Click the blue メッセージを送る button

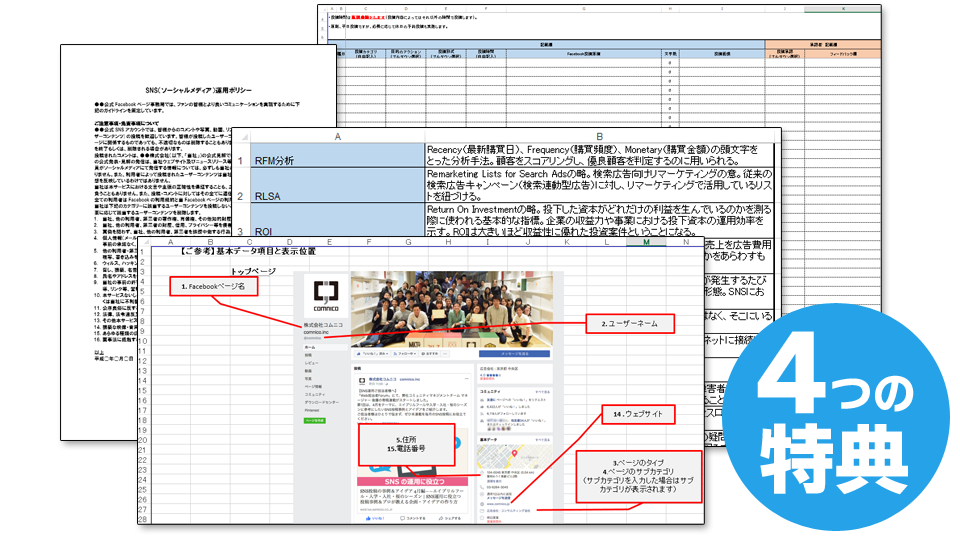pos(514,354)
